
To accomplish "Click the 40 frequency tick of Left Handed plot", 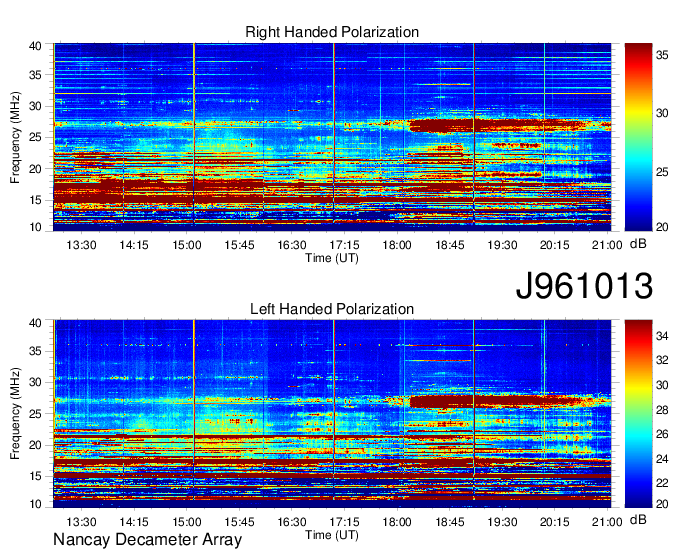I will (x=36, y=323).
